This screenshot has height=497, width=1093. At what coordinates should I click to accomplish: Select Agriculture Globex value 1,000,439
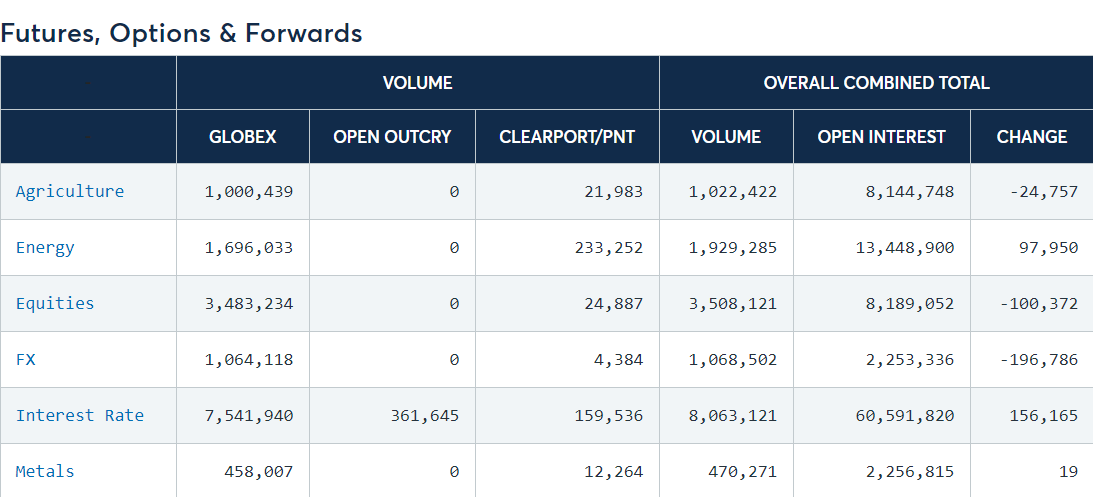click(x=249, y=192)
